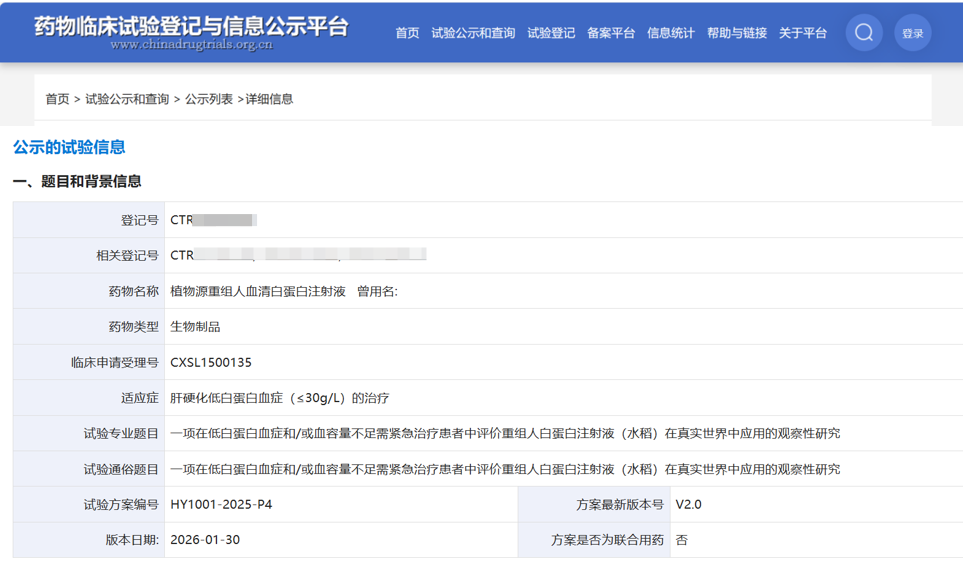
Task: Open the 备案平台 navigation item
Action: [611, 33]
